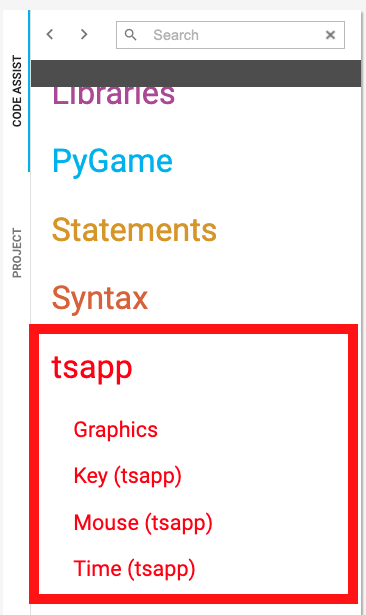Click the magnifying glass search icon
The width and height of the screenshot is (366, 615).
pos(130,35)
